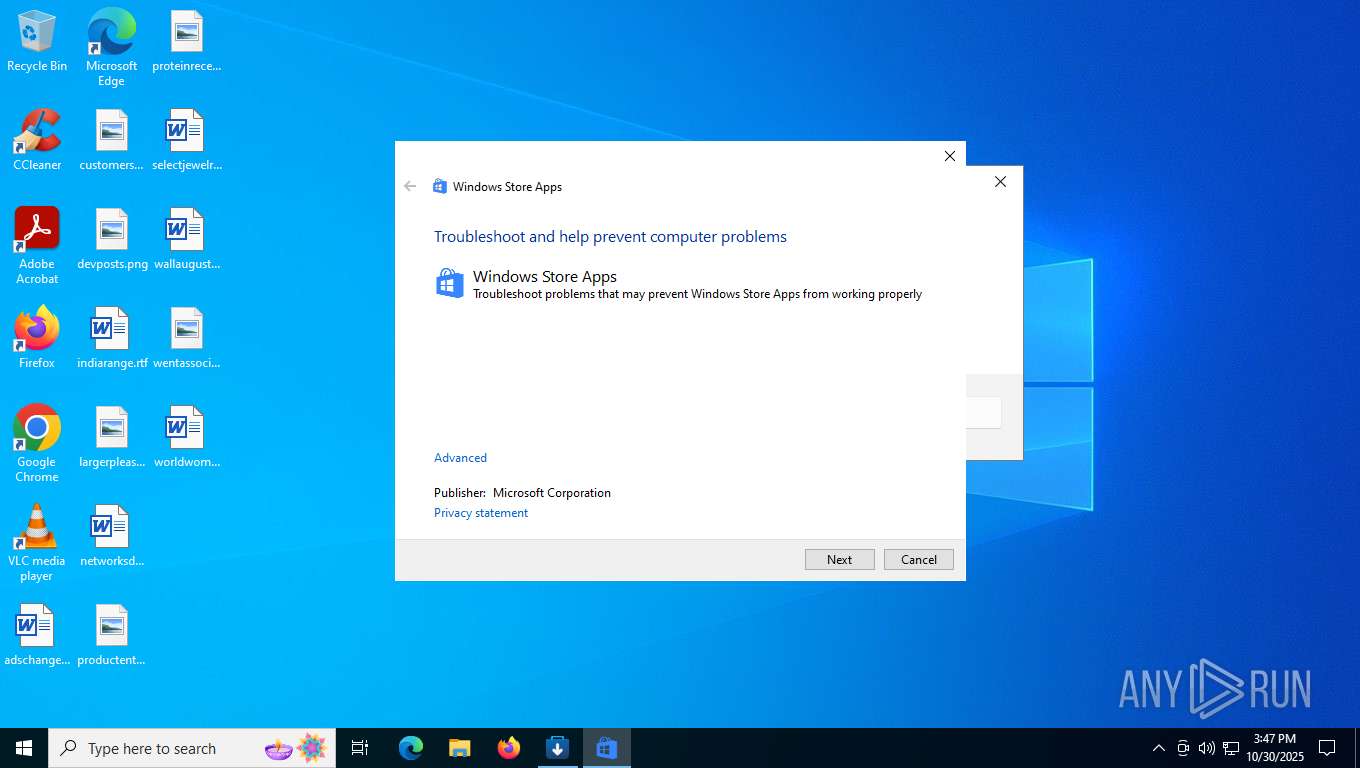
Task: Open the clock showing 3:47 PM
Action: tap(1274, 748)
